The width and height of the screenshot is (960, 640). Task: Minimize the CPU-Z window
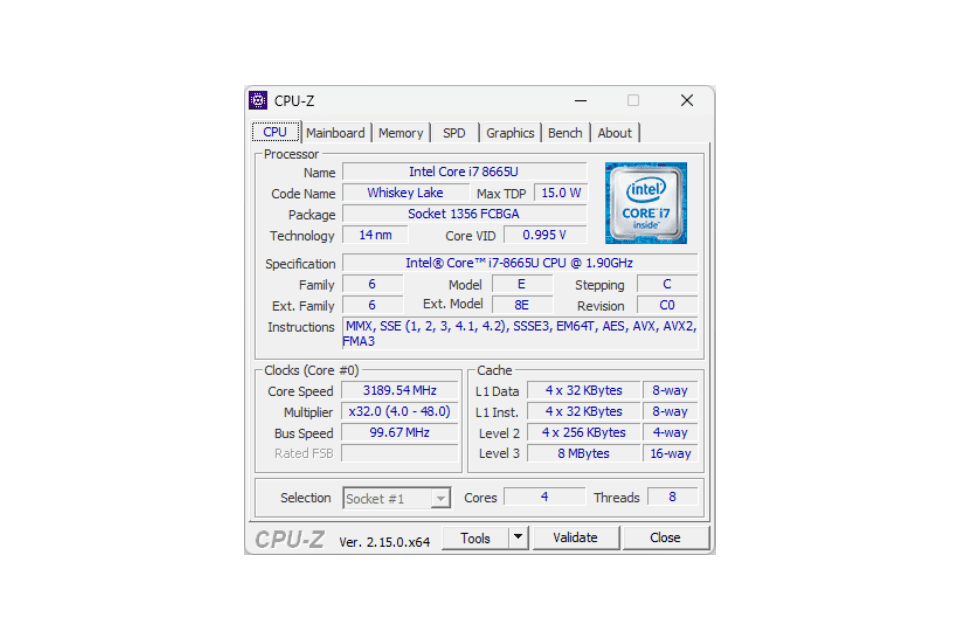(580, 100)
